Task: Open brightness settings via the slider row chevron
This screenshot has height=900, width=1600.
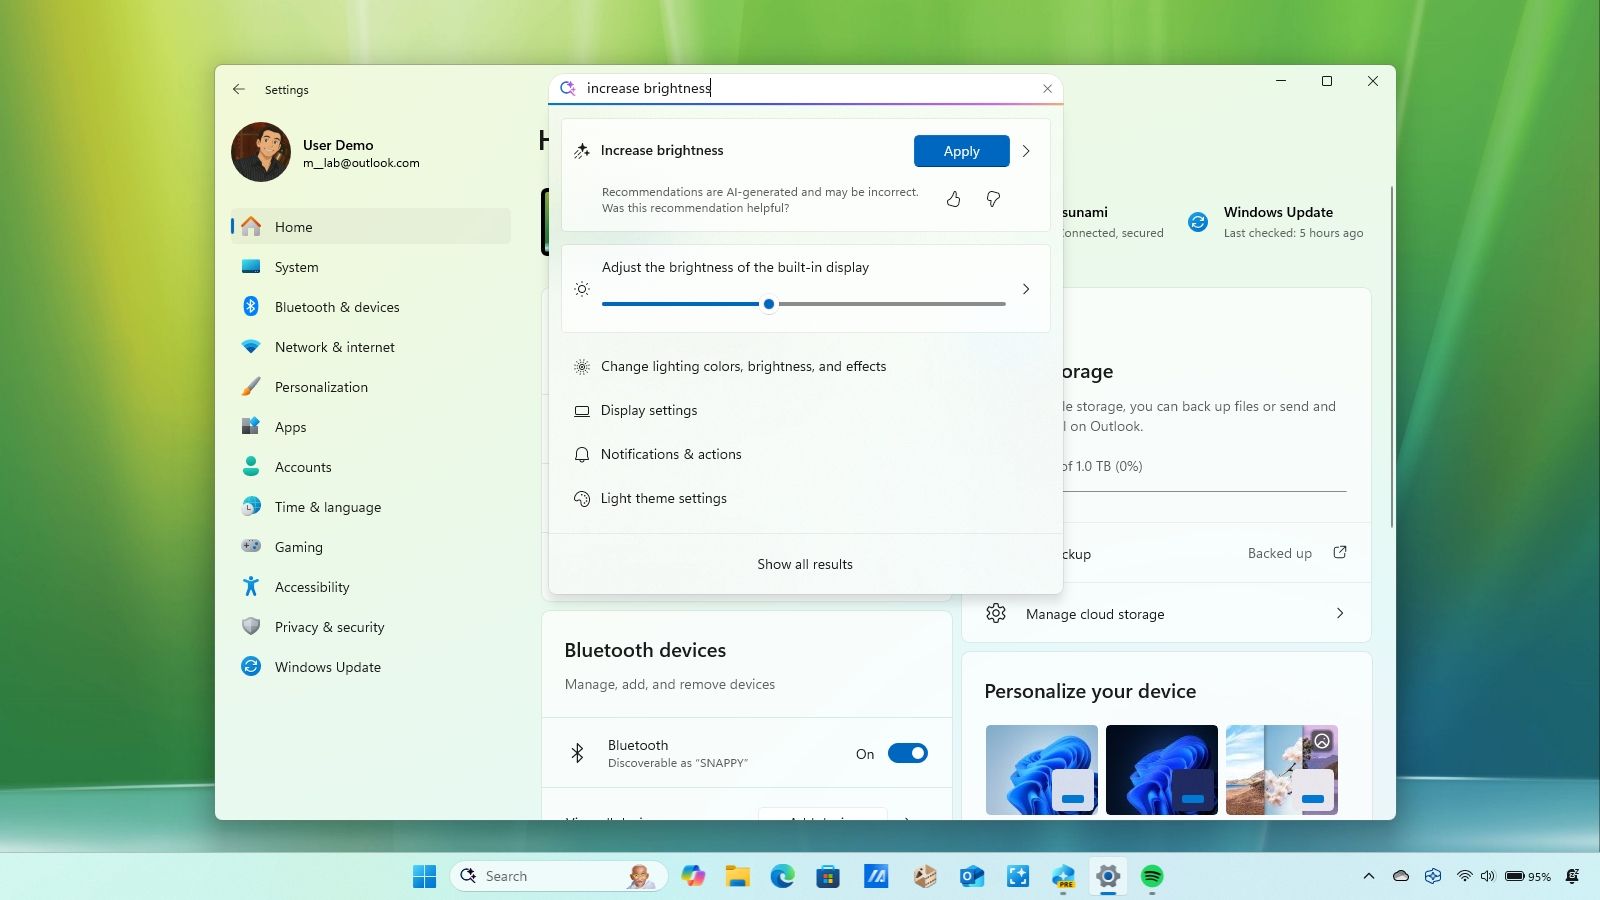Action: [1026, 289]
